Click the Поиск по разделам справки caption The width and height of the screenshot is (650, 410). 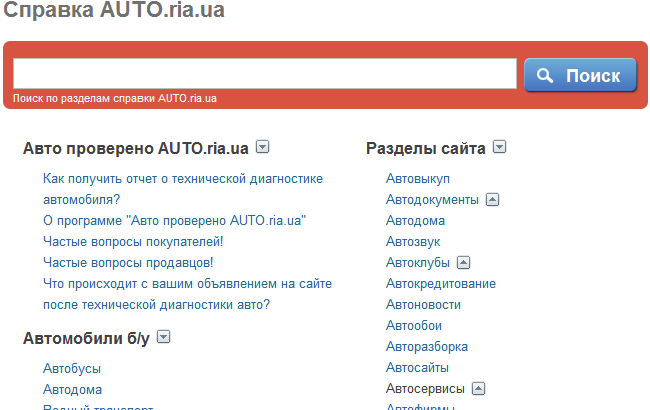tap(115, 98)
